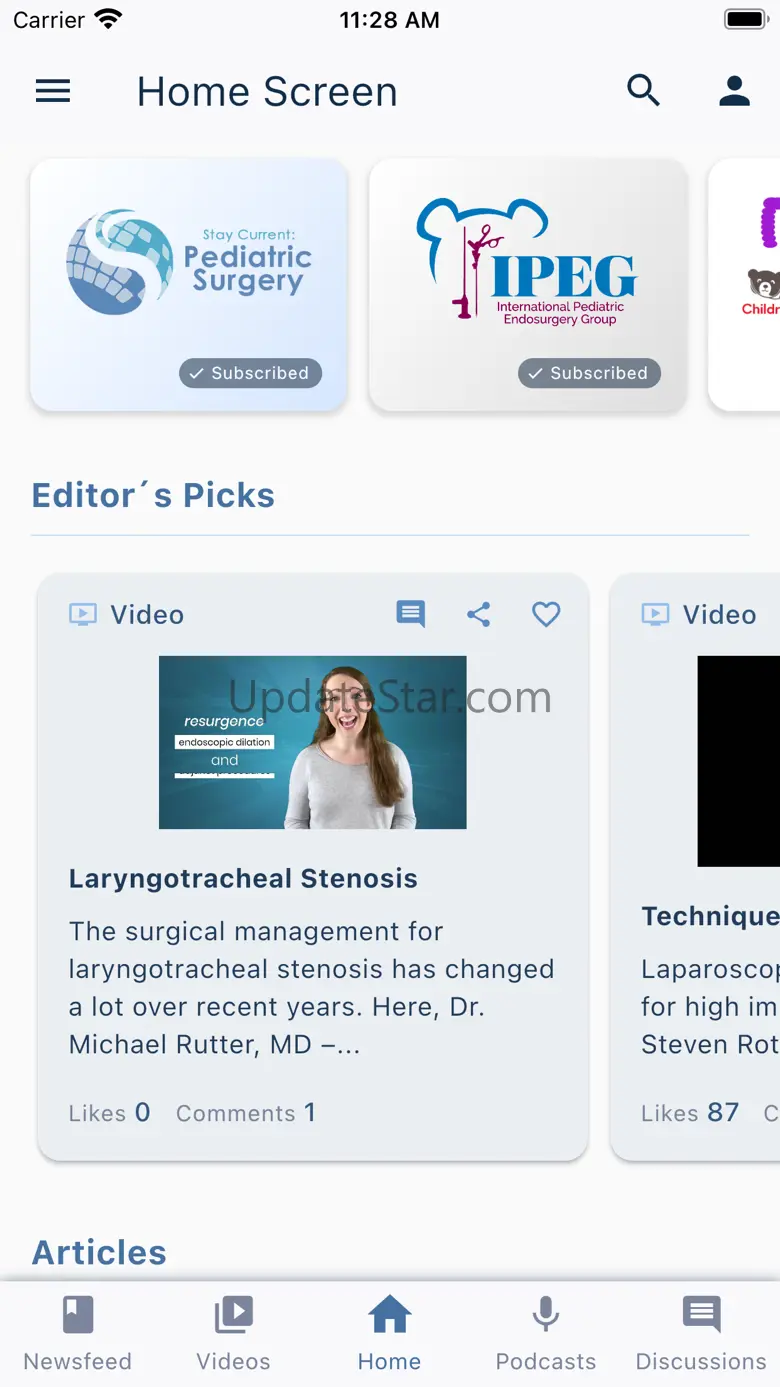Open comments on Laryngotracheal Stenosis video
Screen dimensions: 780x1387
[x=411, y=614]
